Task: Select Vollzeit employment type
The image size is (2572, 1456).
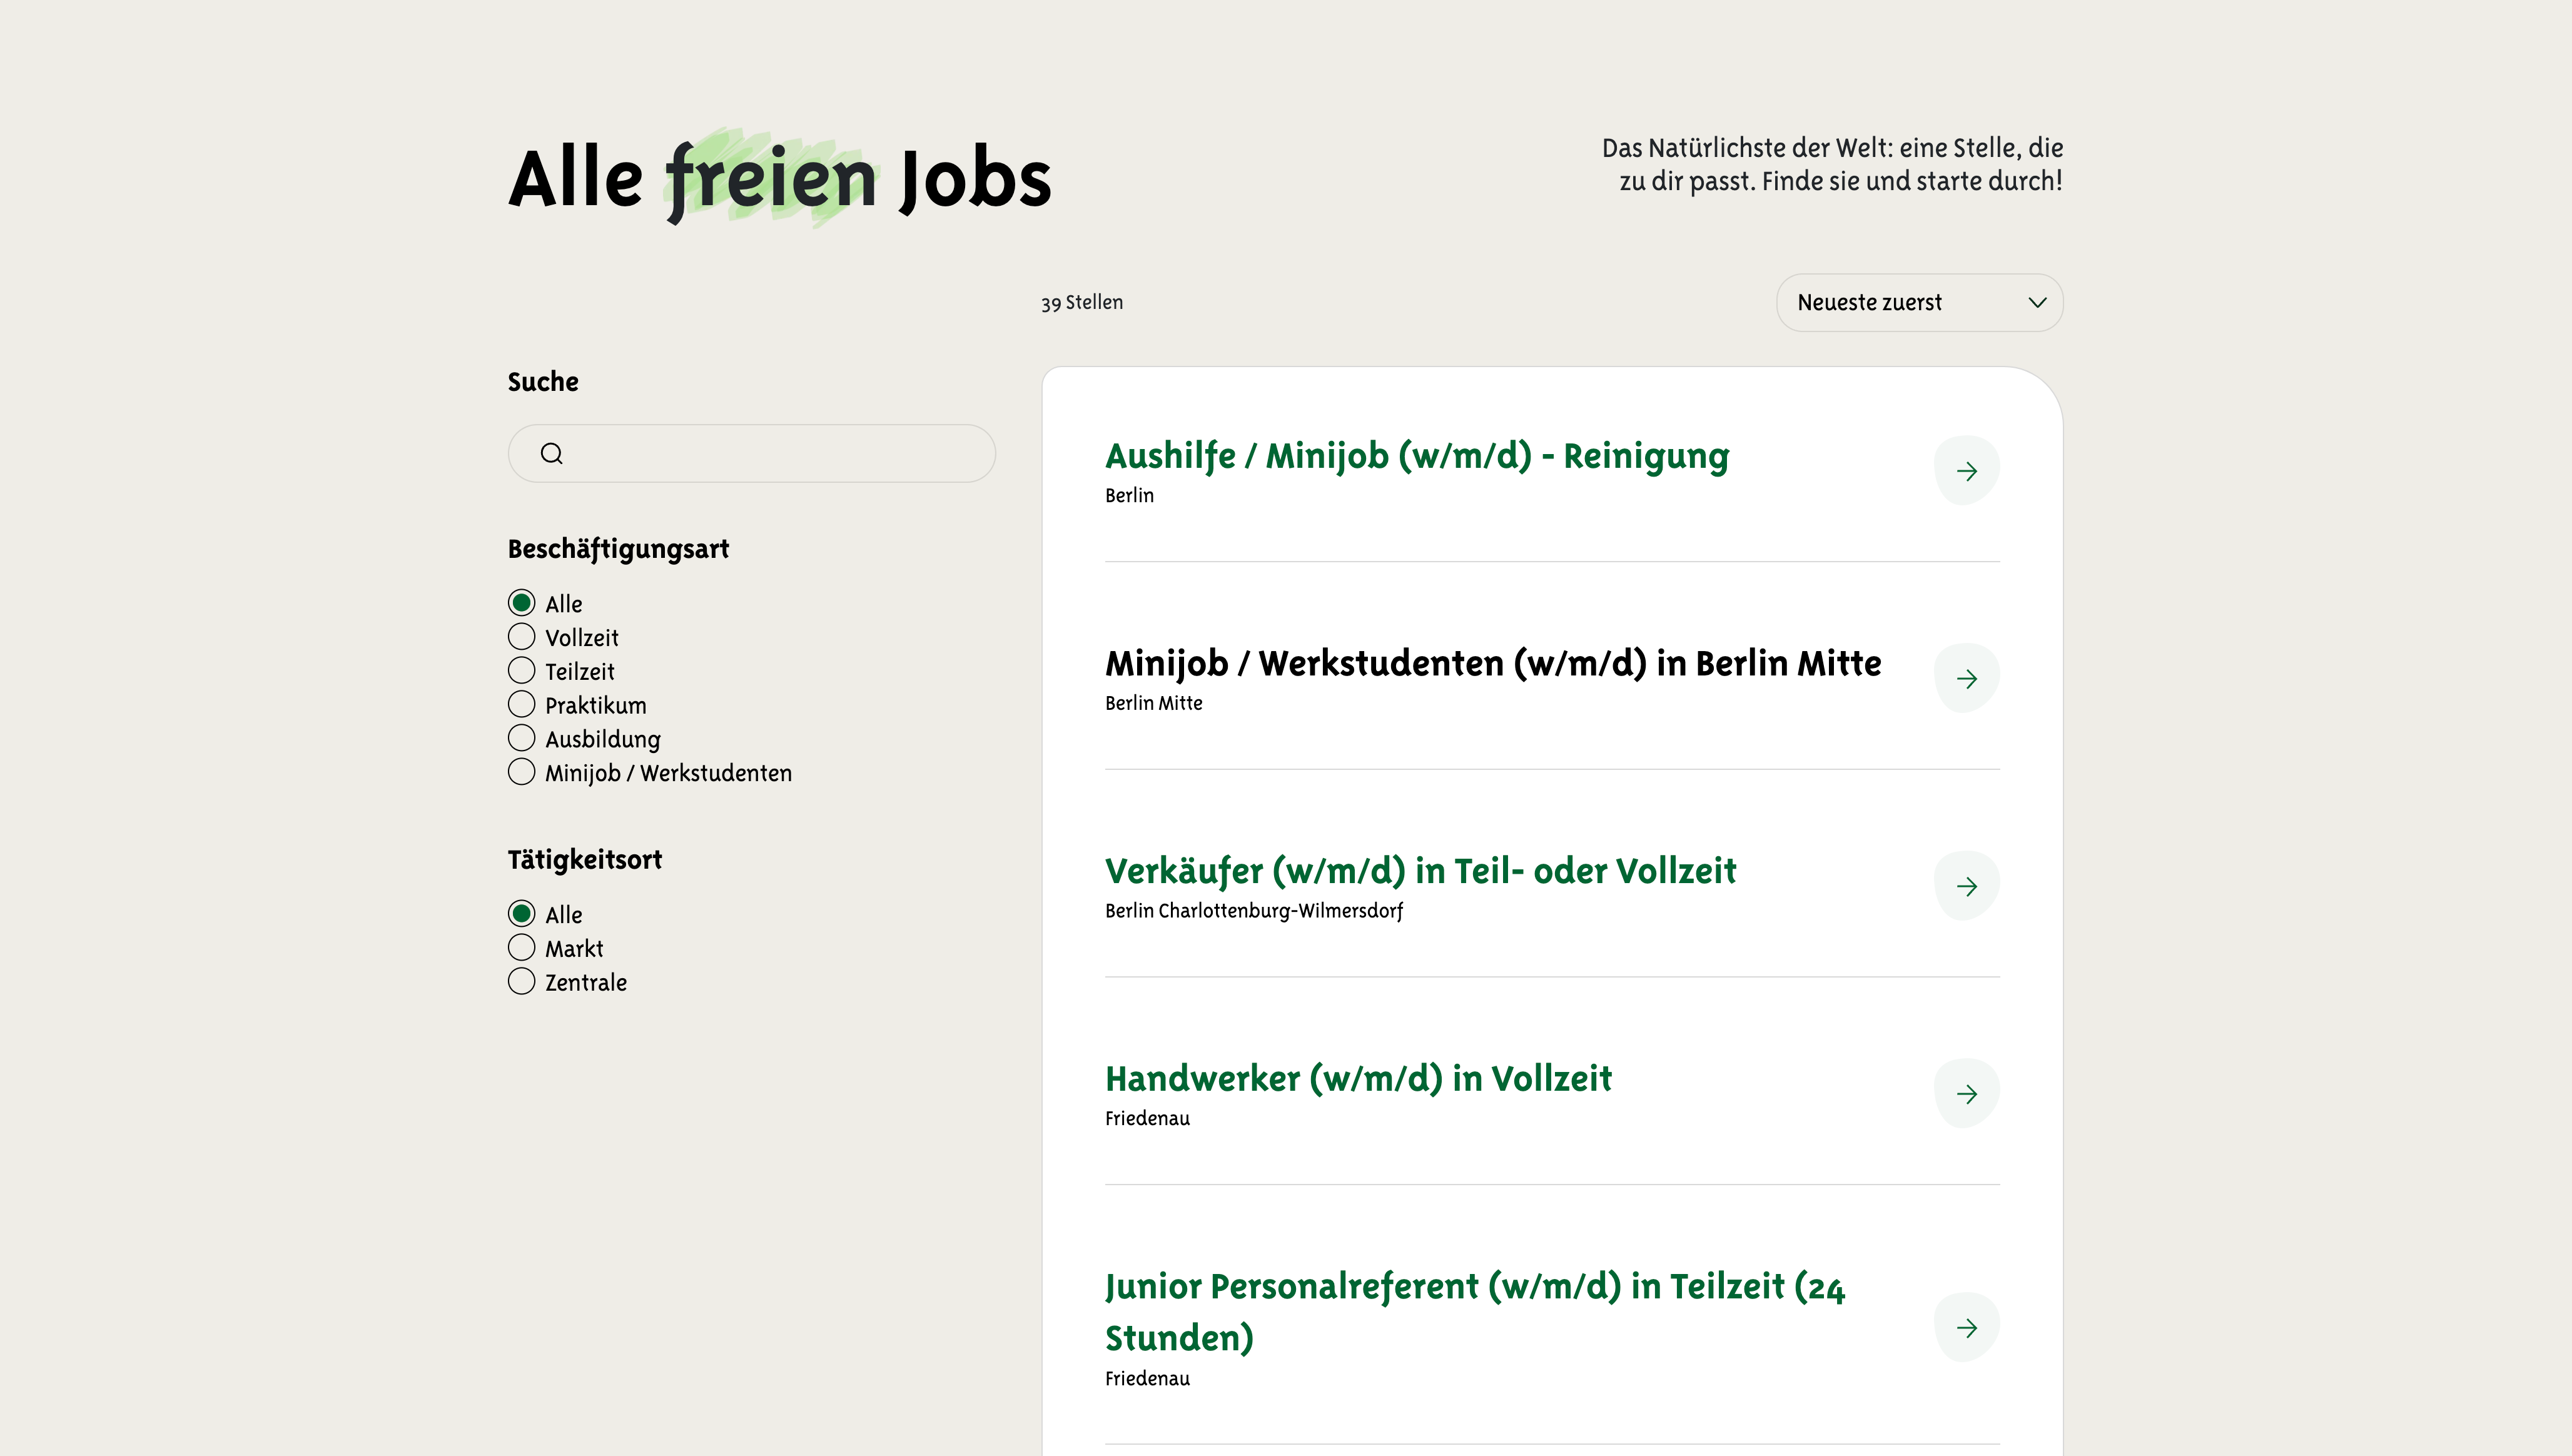Action: click(521, 637)
